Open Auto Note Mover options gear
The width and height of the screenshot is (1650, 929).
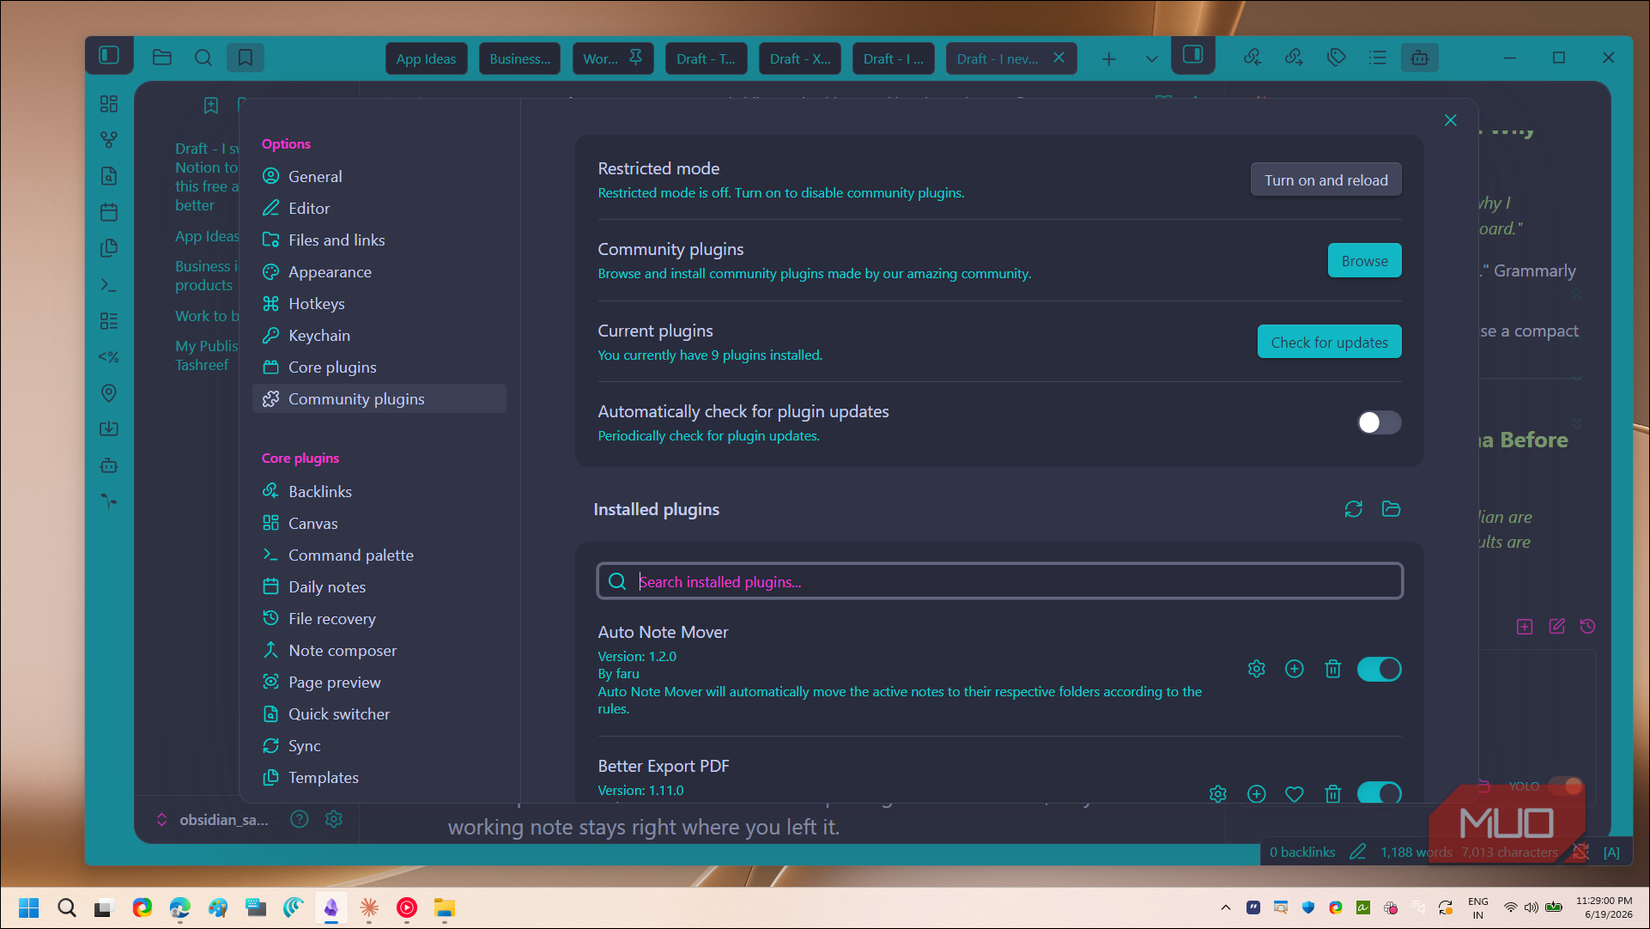1257,669
